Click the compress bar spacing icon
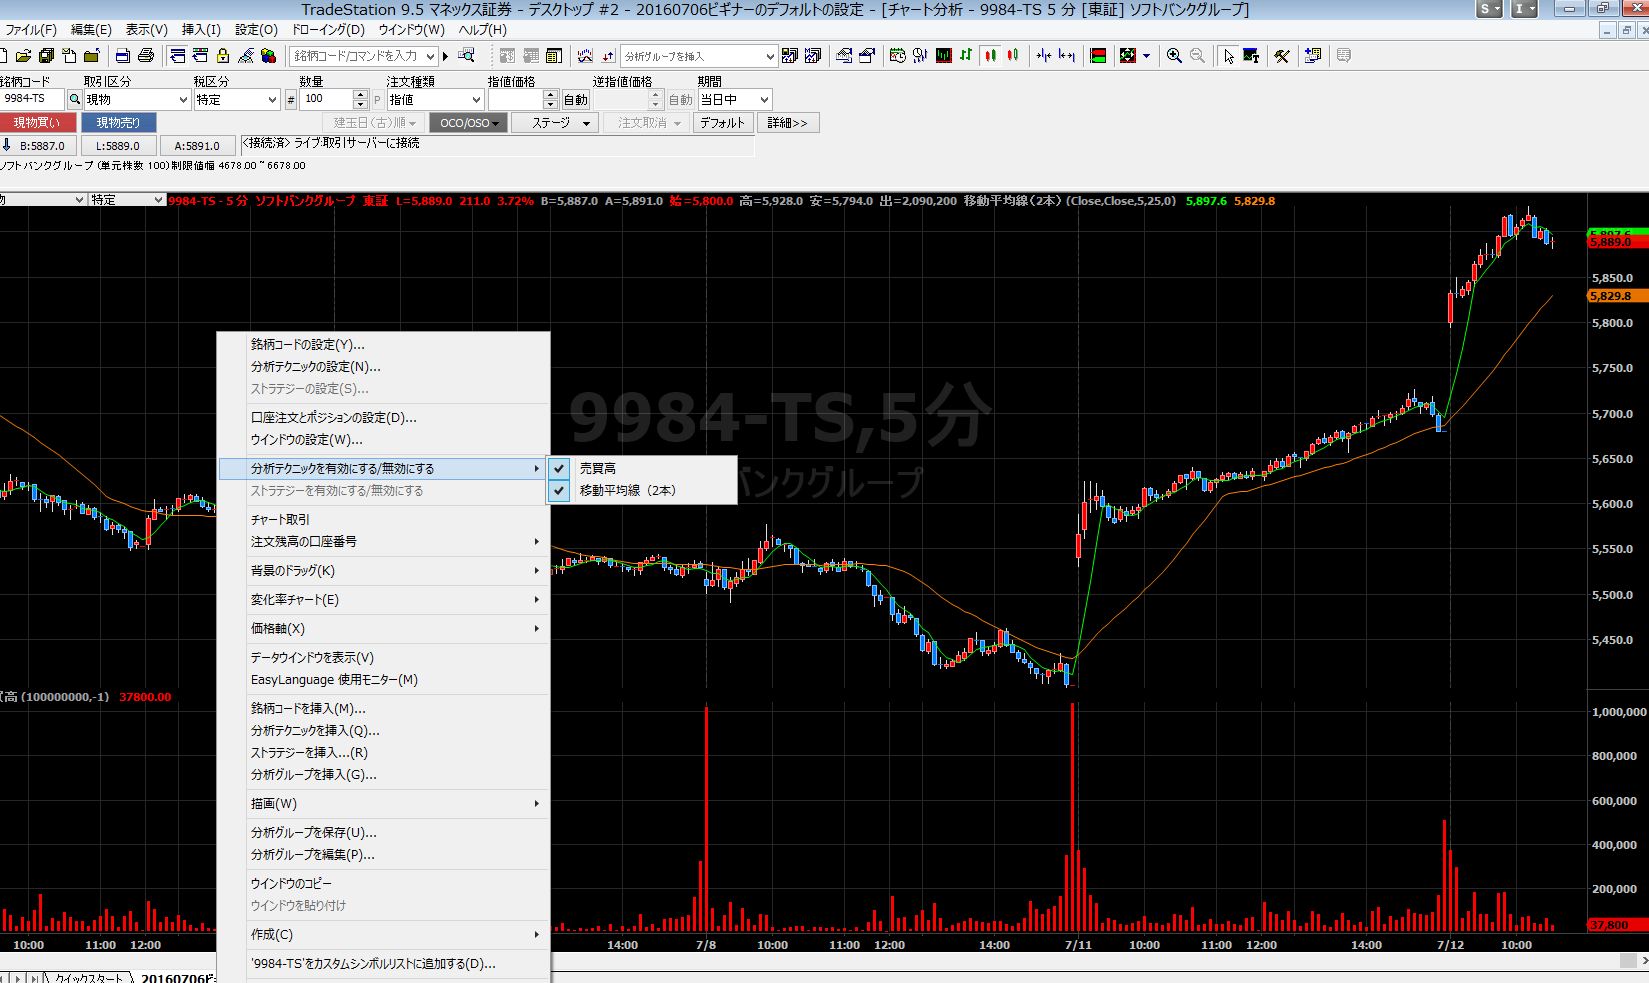This screenshot has width=1649, height=983. point(1043,55)
